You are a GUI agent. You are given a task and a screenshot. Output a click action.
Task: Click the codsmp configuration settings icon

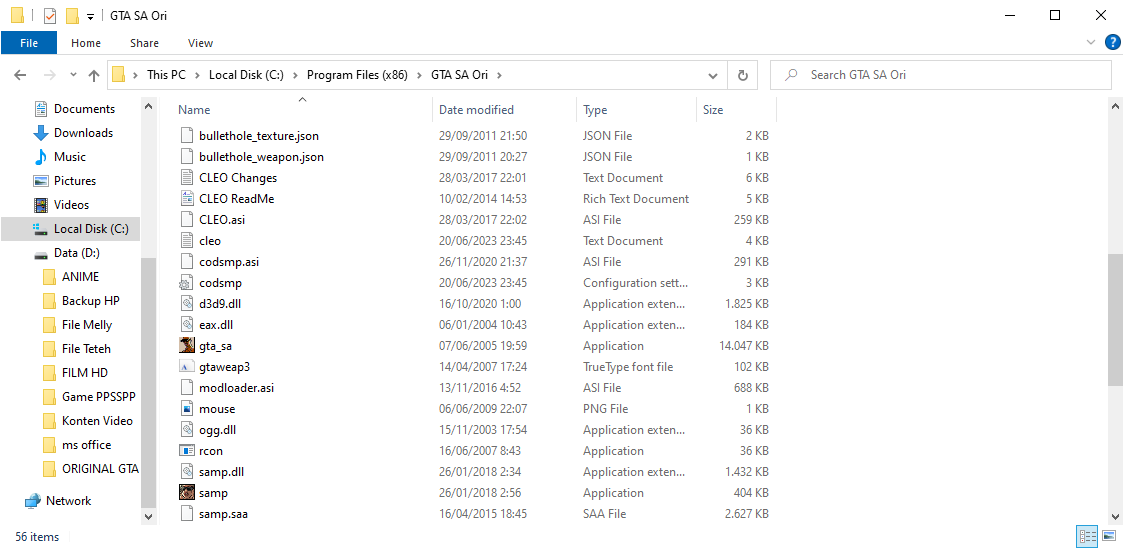pos(186,282)
